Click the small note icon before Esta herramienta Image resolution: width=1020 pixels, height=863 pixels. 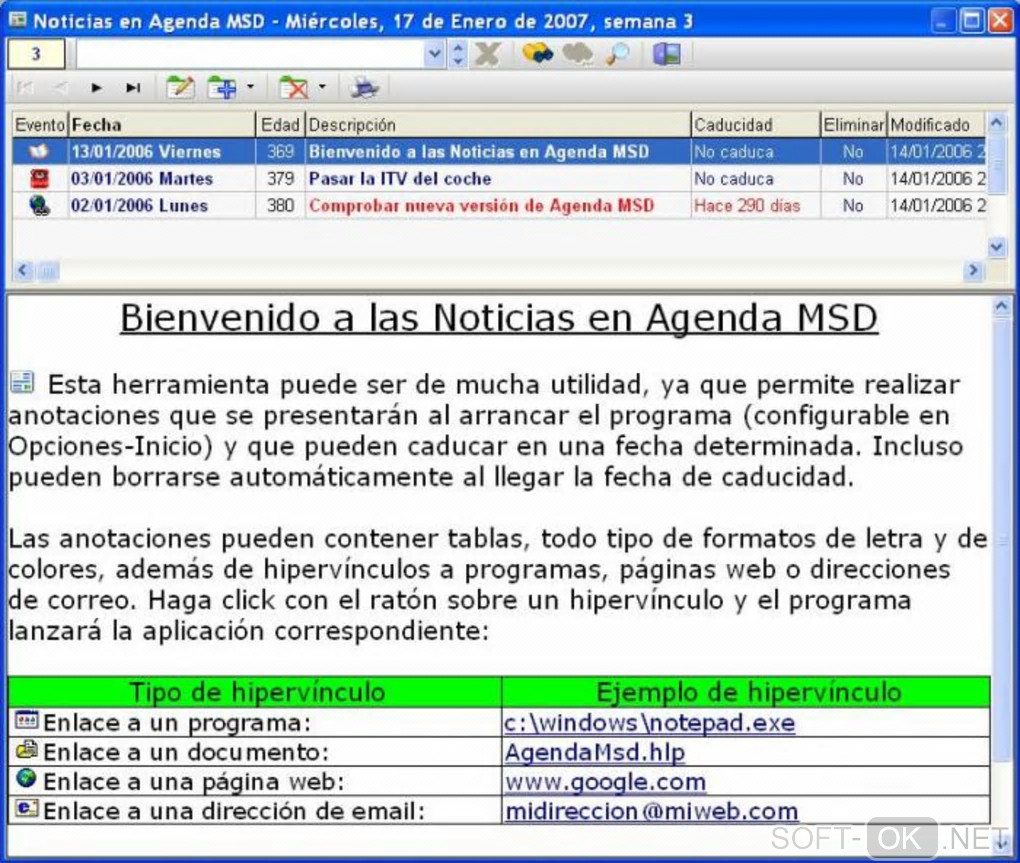[22, 382]
